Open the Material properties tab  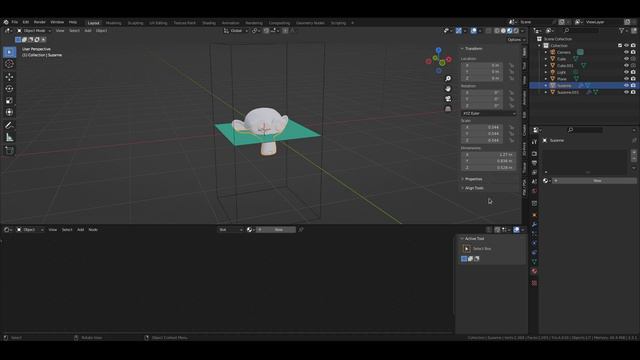pos(534,271)
